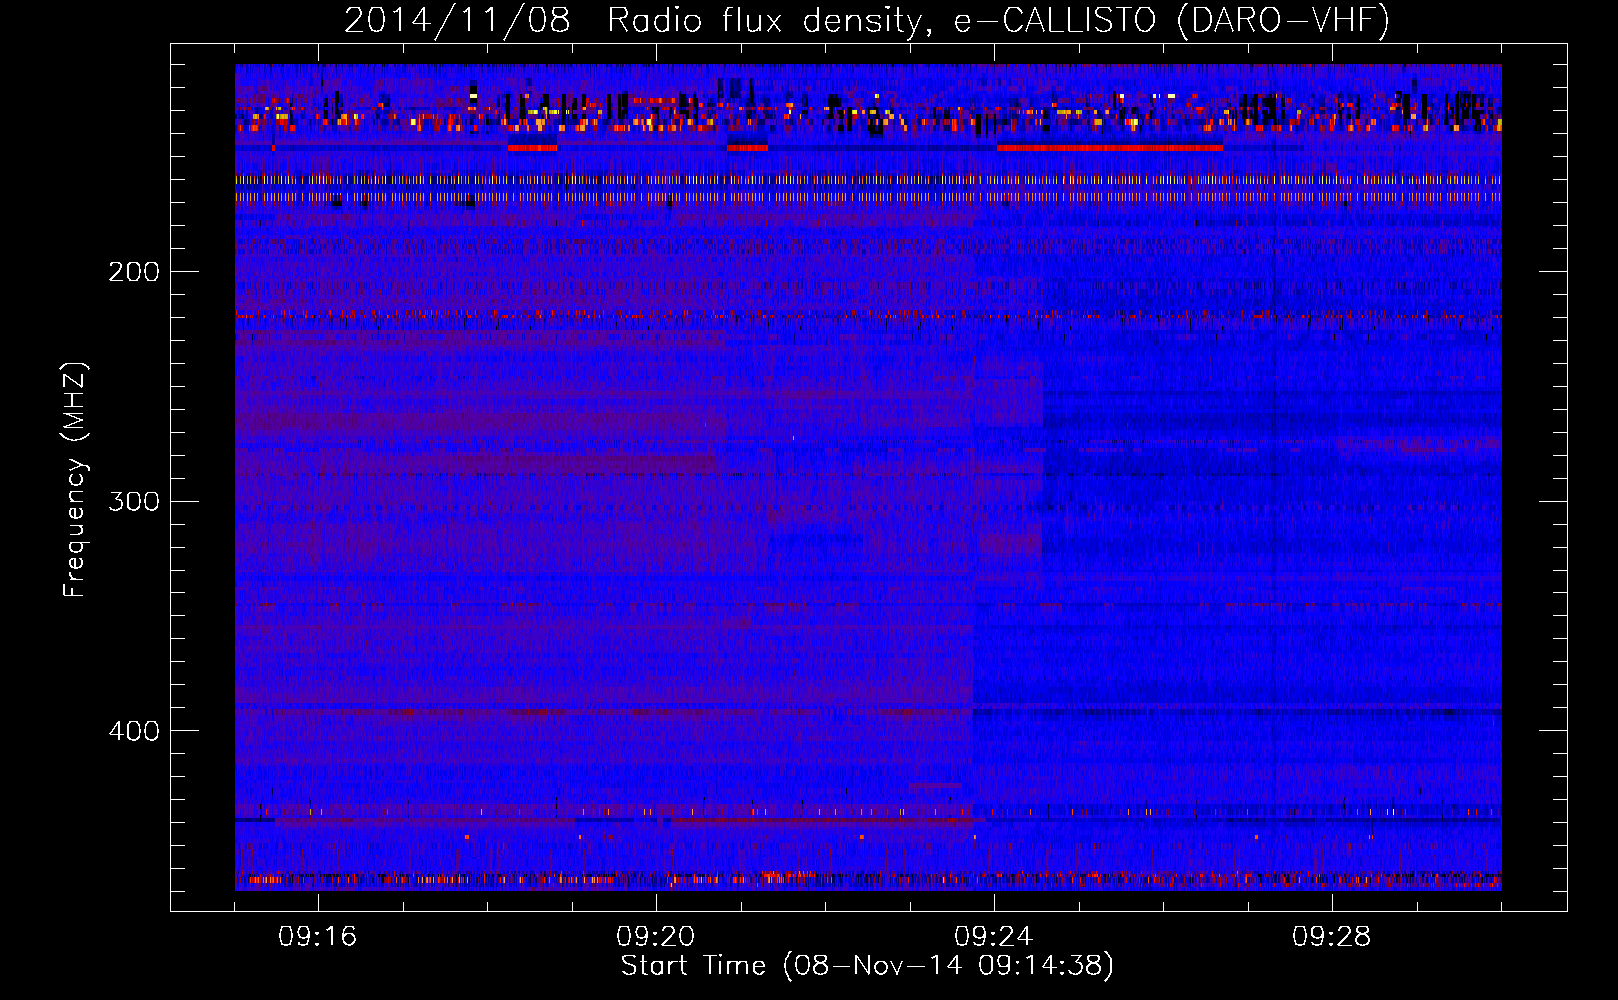Click the 300 frequency tick label
Screen dimensions: 1618x1000
click(x=134, y=501)
